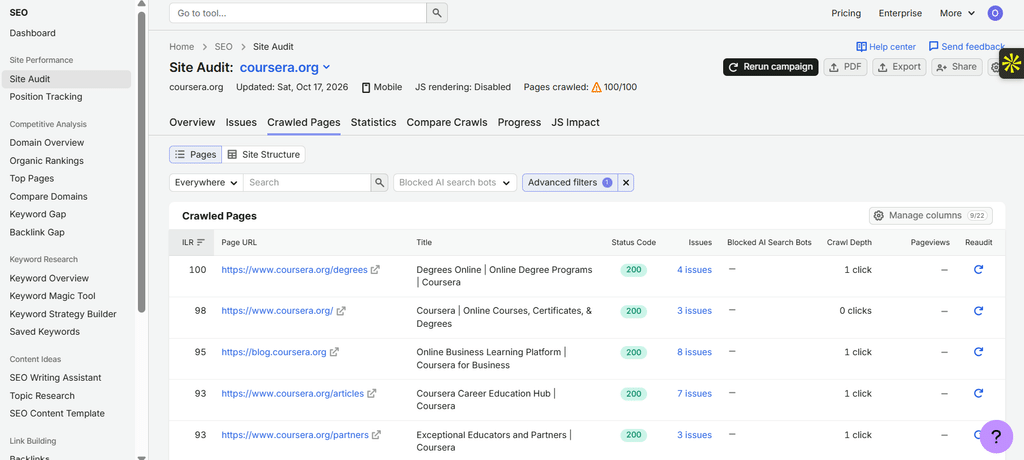Open external link icon for www.coursera.org/ homepage

(x=341, y=311)
